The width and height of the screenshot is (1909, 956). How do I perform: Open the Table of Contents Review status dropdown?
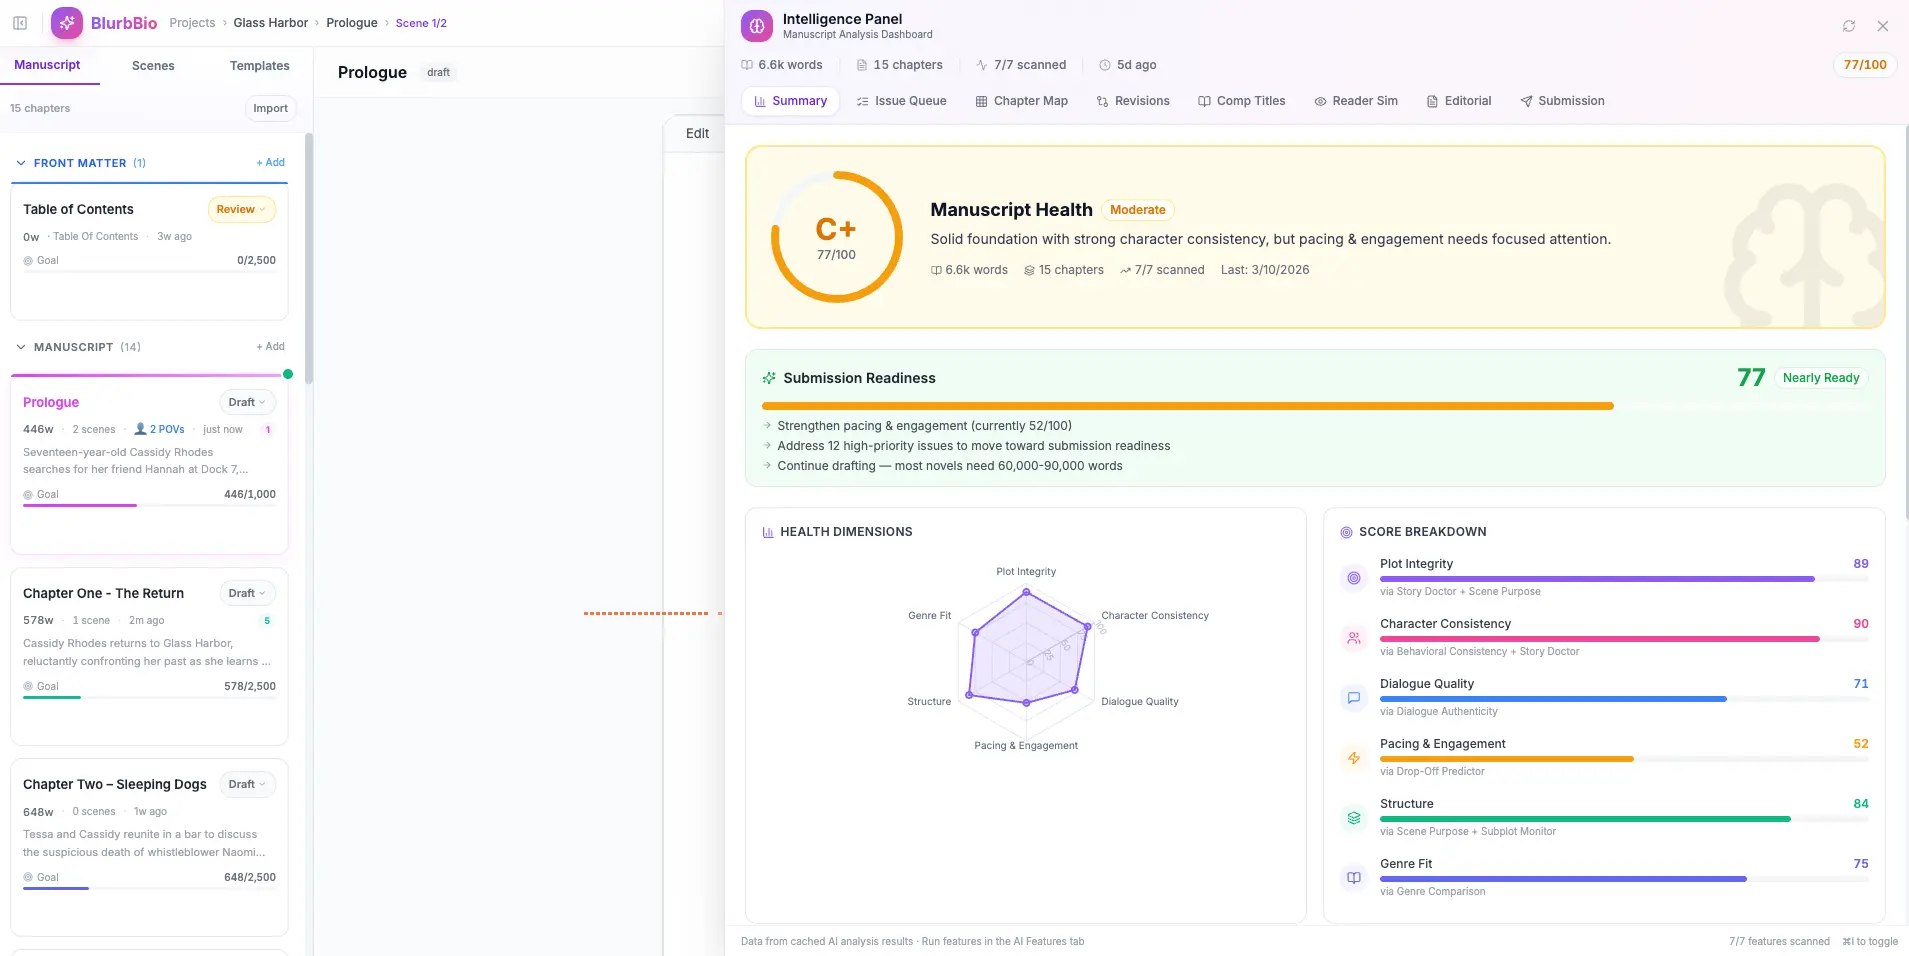(x=241, y=209)
